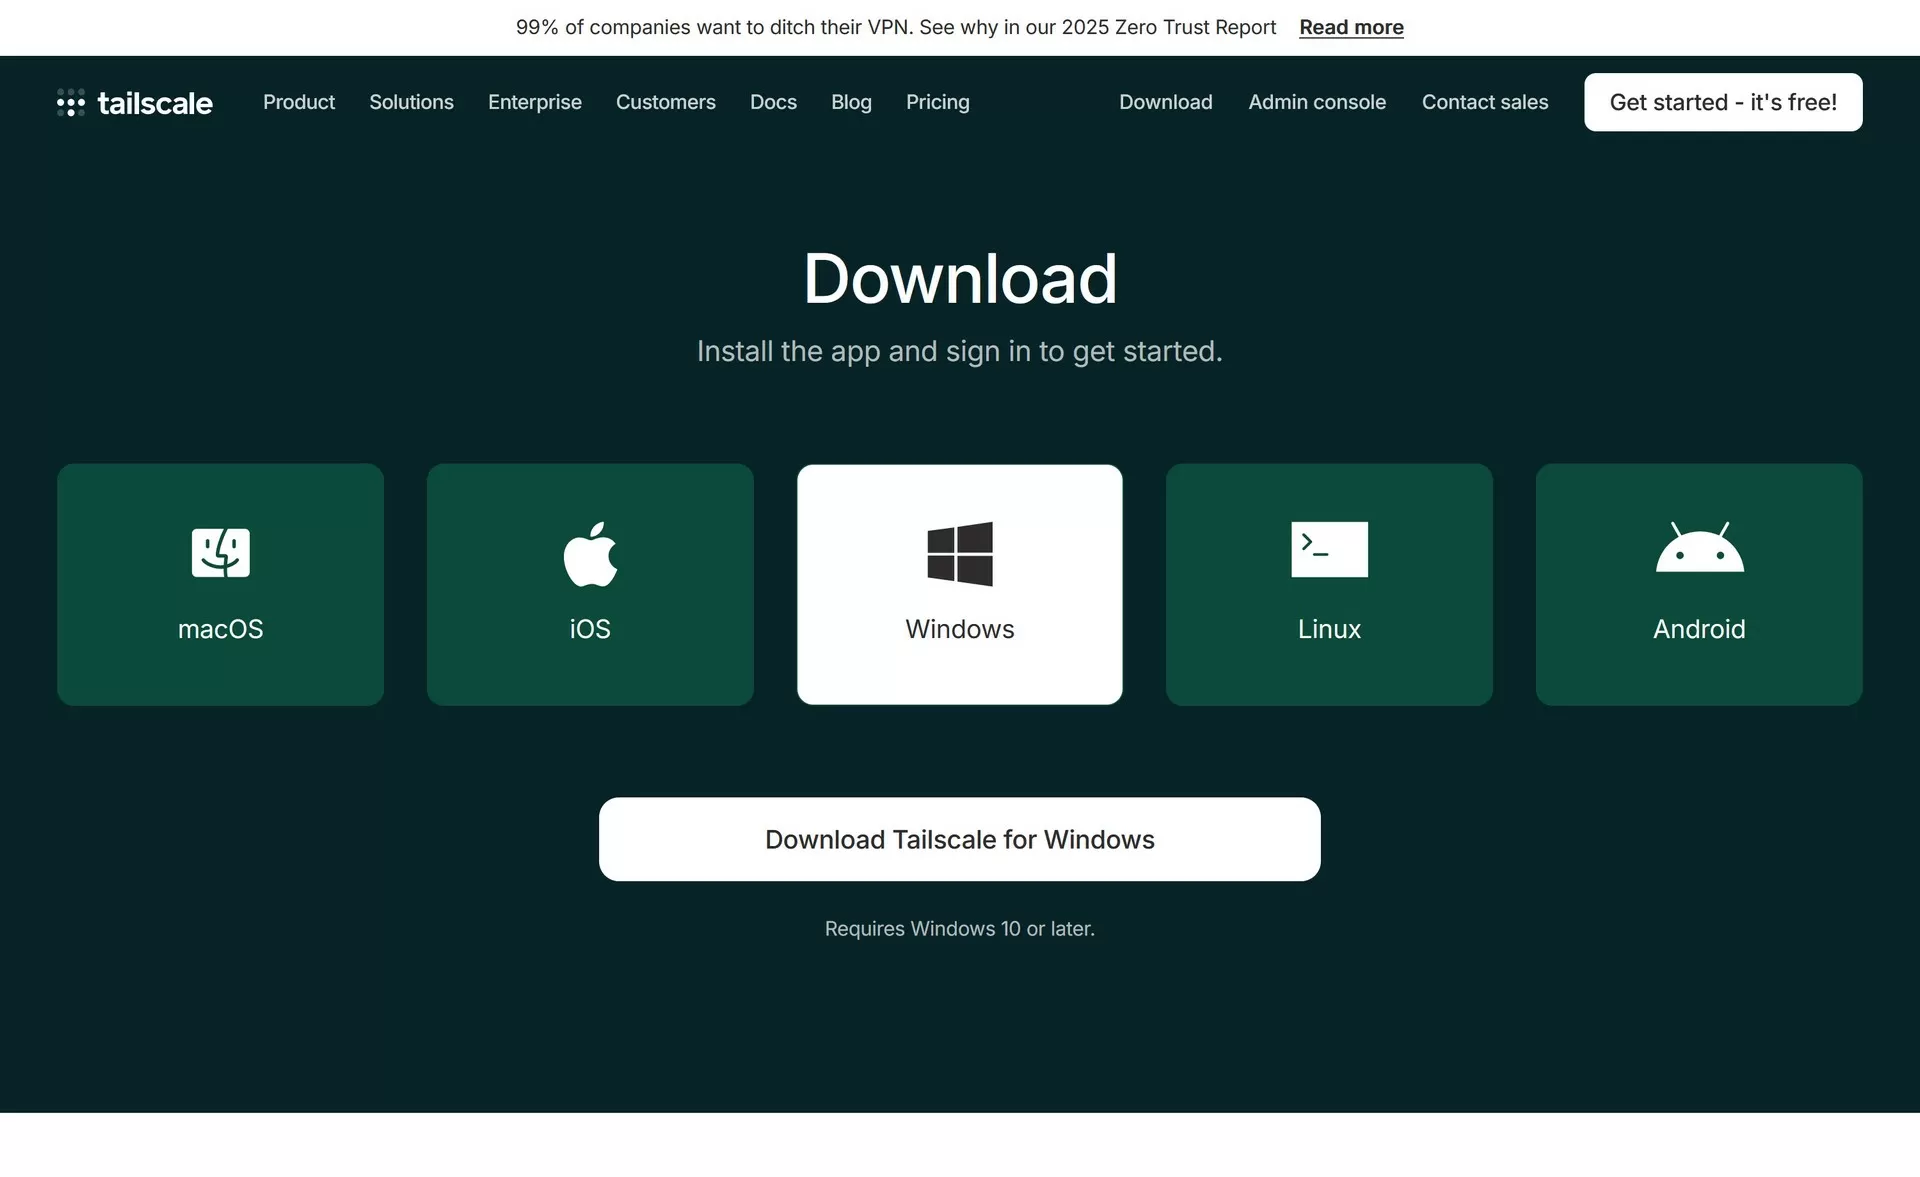Follow the Read more banner link
This screenshot has height=1177, width=1920.
coord(1351,27)
